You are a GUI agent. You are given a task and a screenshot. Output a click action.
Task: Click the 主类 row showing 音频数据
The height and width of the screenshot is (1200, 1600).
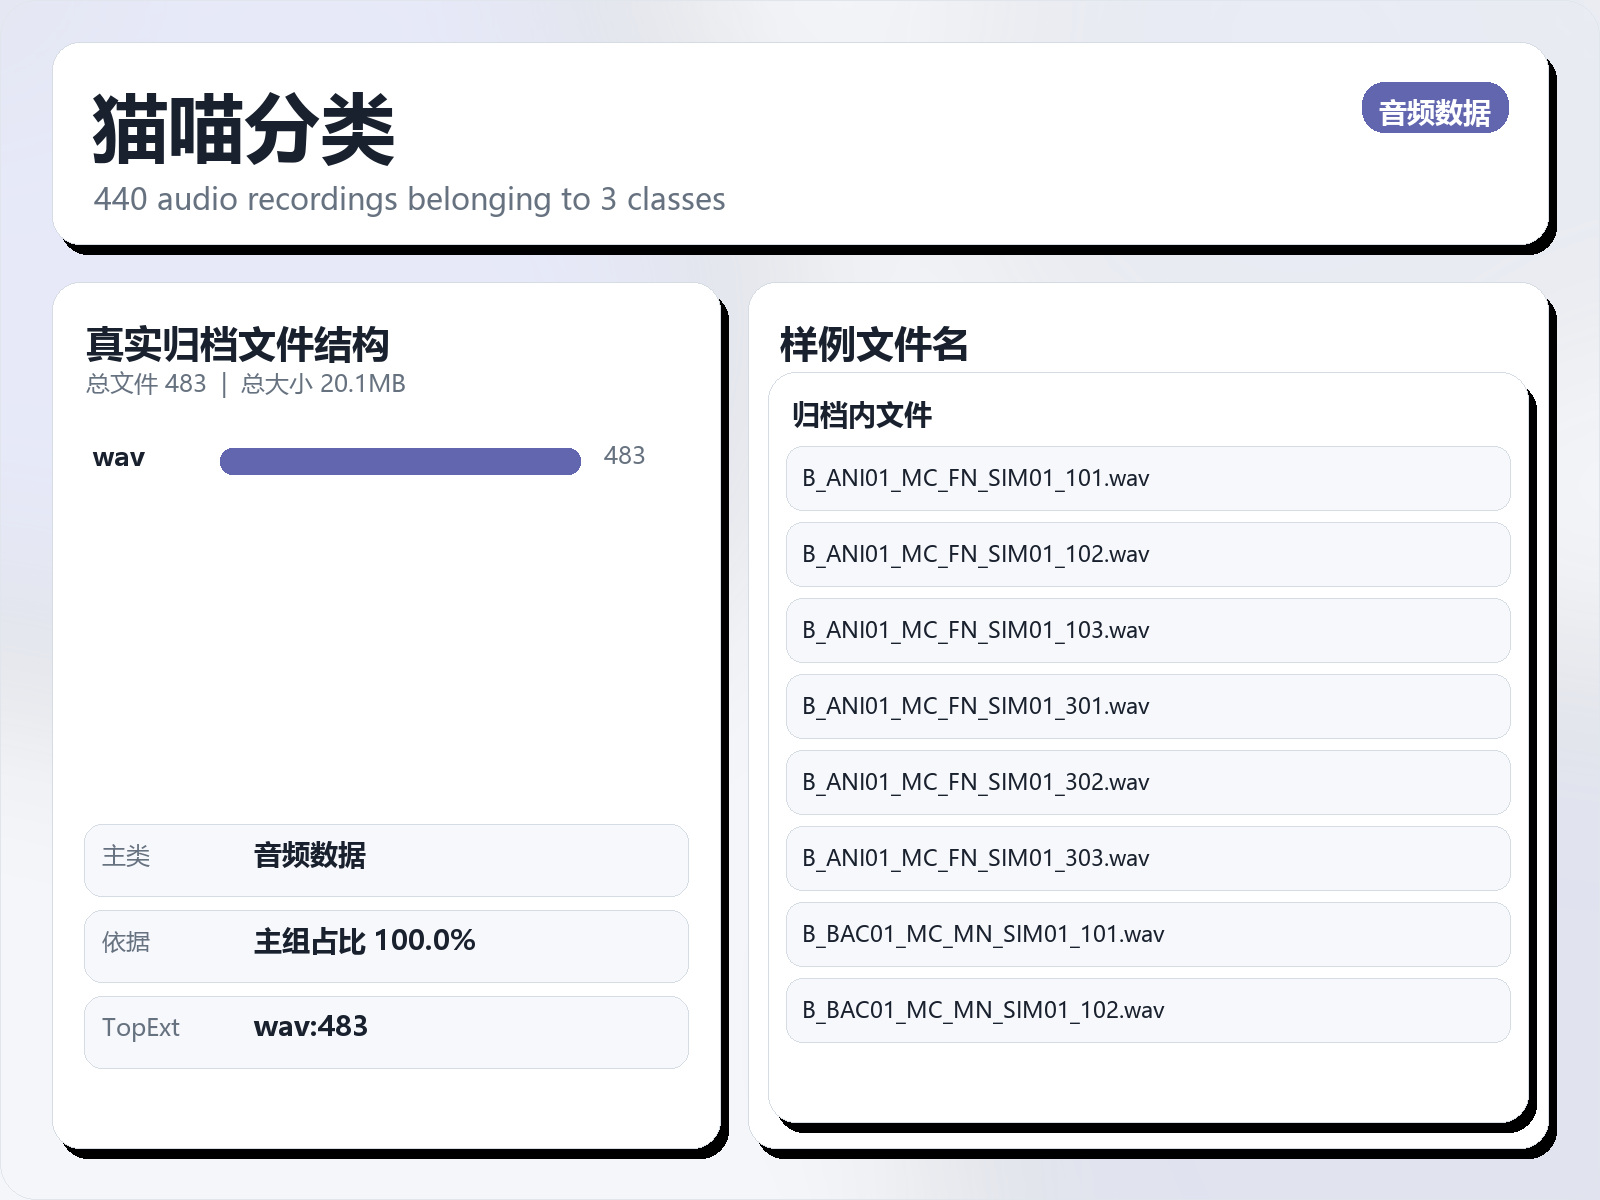[x=385, y=859]
